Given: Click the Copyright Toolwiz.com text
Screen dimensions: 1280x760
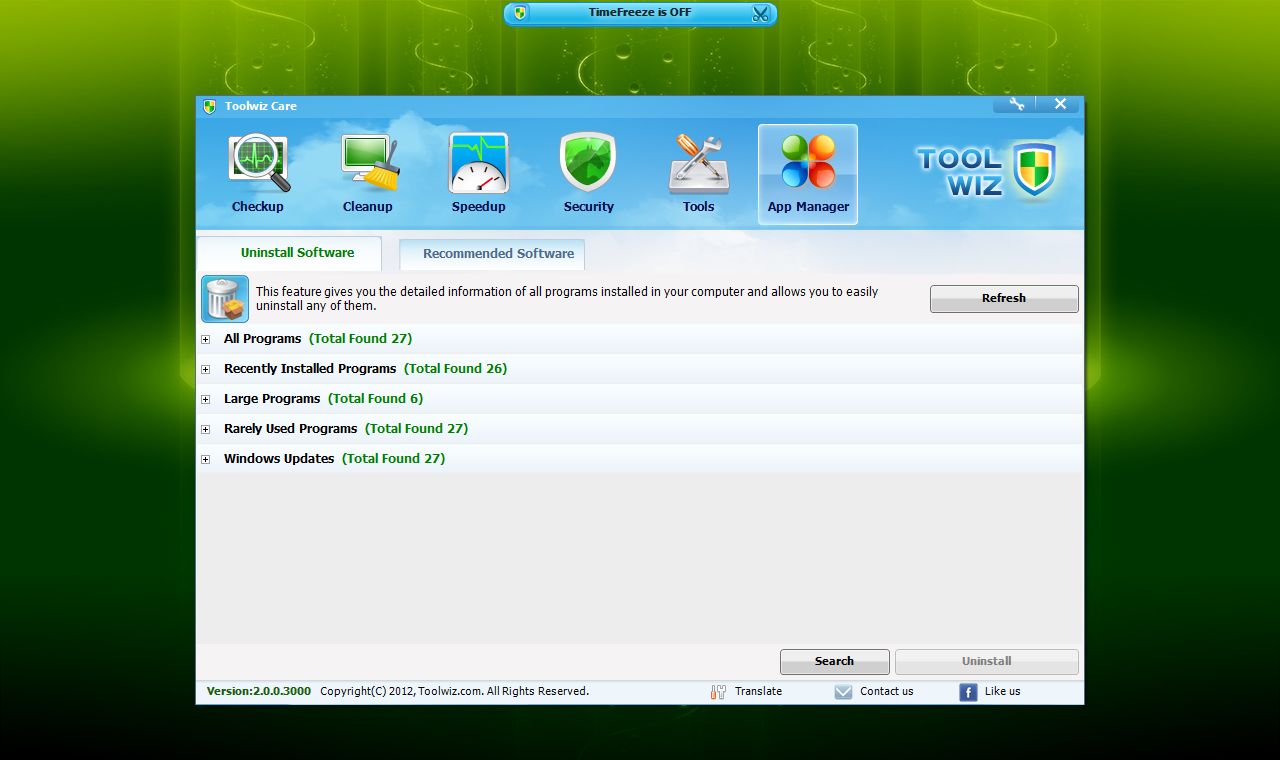Looking at the screenshot, I should [x=455, y=691].
